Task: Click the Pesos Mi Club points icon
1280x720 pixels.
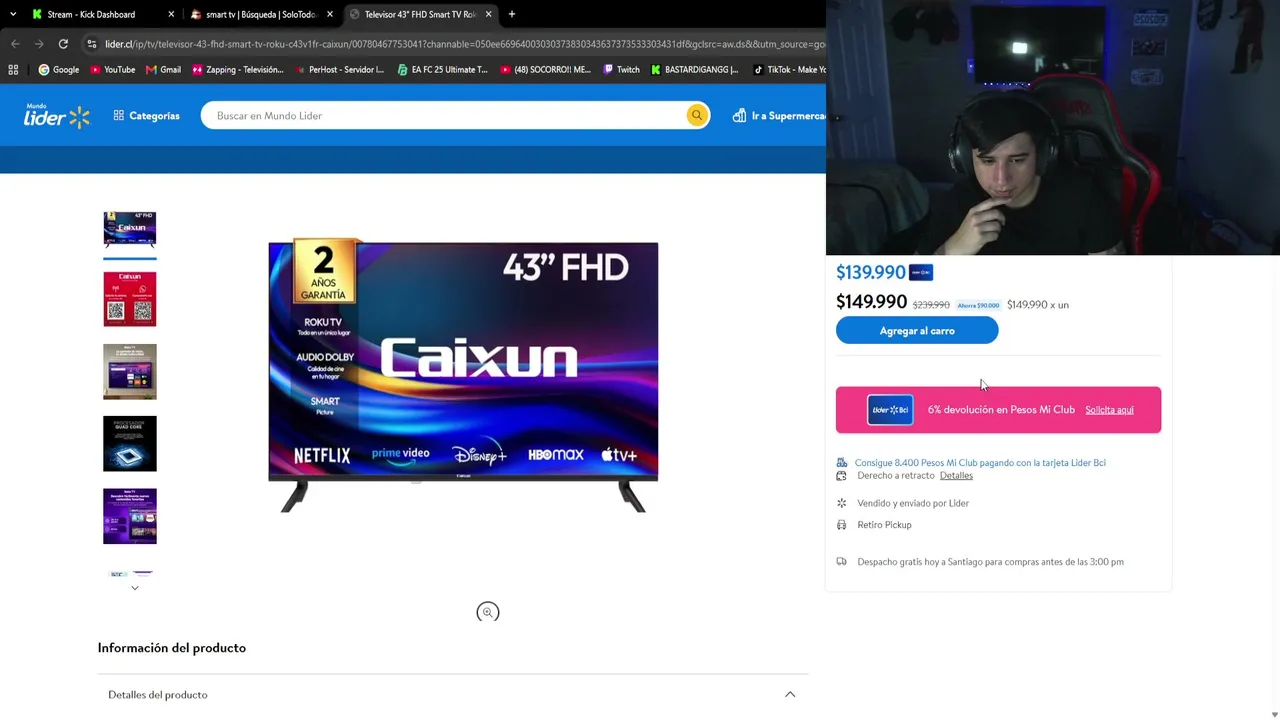Action: coord(842,462)
